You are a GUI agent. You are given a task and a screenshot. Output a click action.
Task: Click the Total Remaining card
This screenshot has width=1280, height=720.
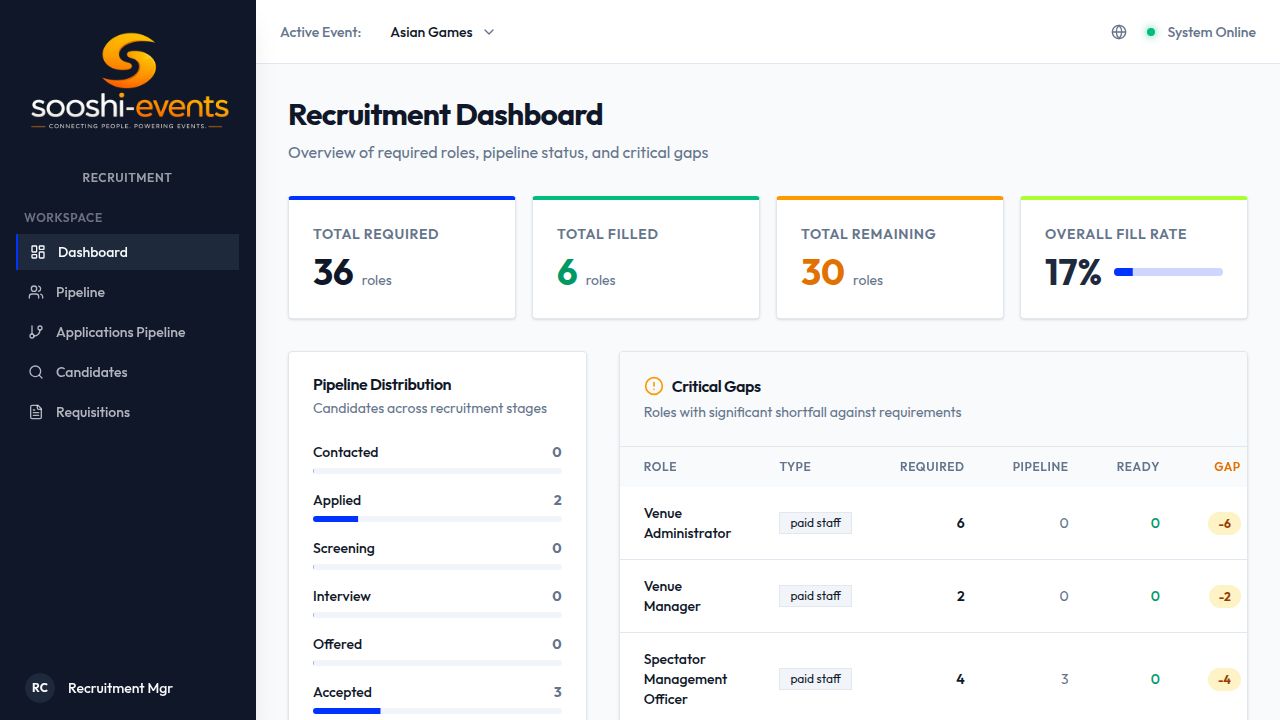coord(890,258)
